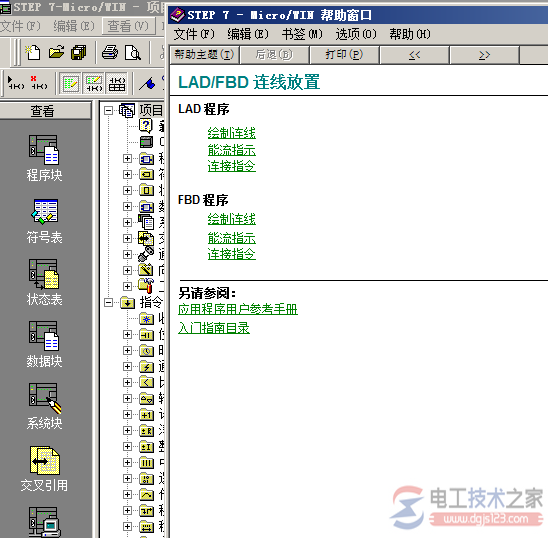Open 选项(O) menu in help window
The width and height of the screenshot is (548, 538).
pos(356,34)
